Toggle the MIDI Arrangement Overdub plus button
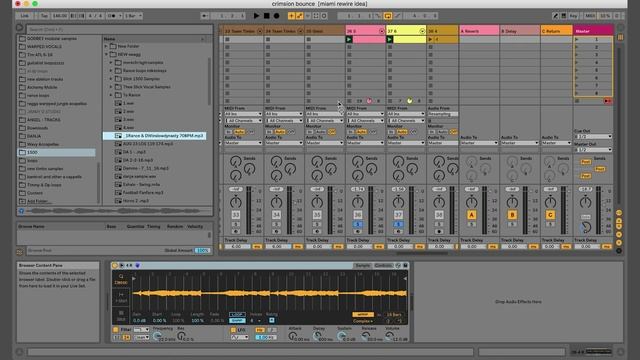Viewport: 640px width, 360px height. click(x=291, y=16)
